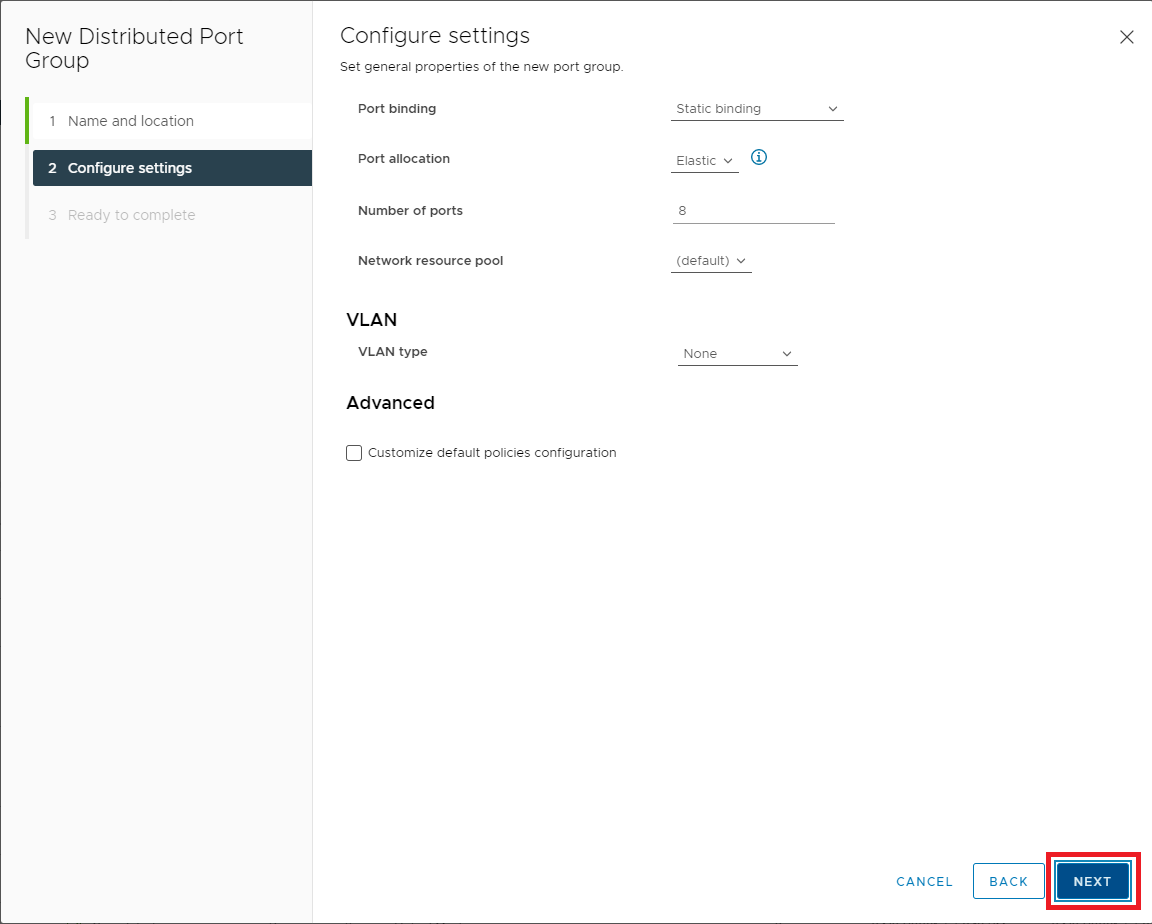Click the Cancel button
Image resolution: width=1152 pixels, height=924 pixels.
click(924, 881)
